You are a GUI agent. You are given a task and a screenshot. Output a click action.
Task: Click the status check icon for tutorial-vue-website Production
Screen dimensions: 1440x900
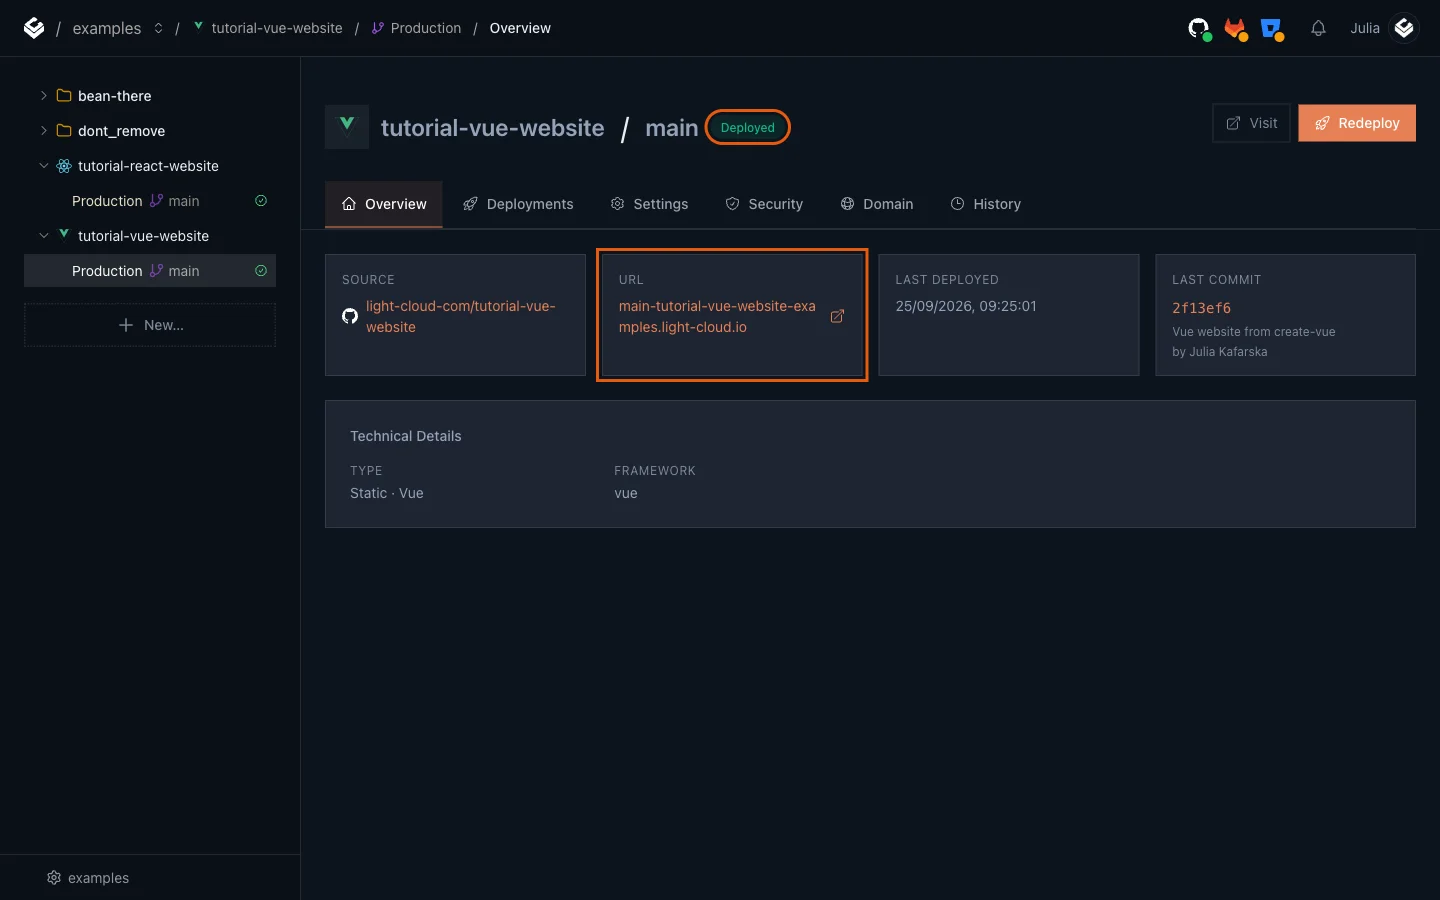point(261,271)
